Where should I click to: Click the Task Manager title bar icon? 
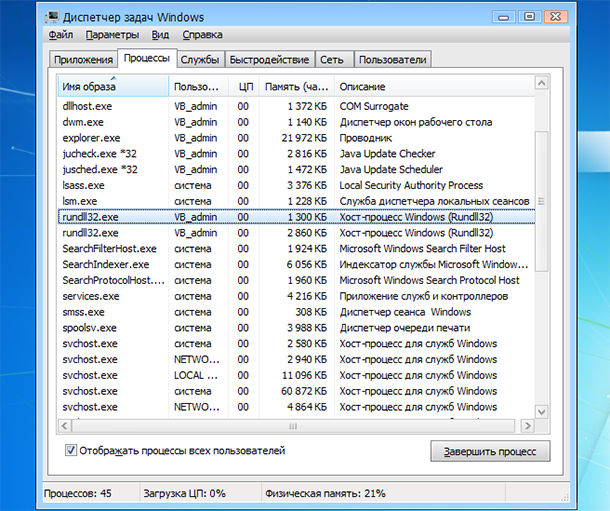click(51, 17)
